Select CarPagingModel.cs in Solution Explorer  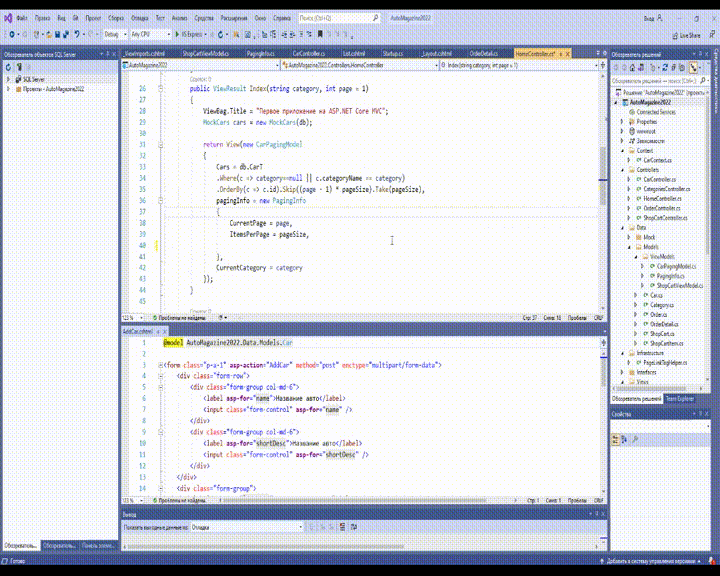point(676,266)
